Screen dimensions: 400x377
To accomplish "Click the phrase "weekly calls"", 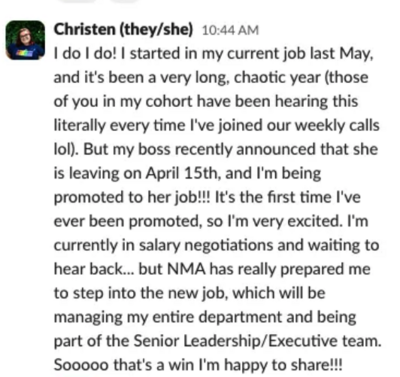I will tap(337, 126).
